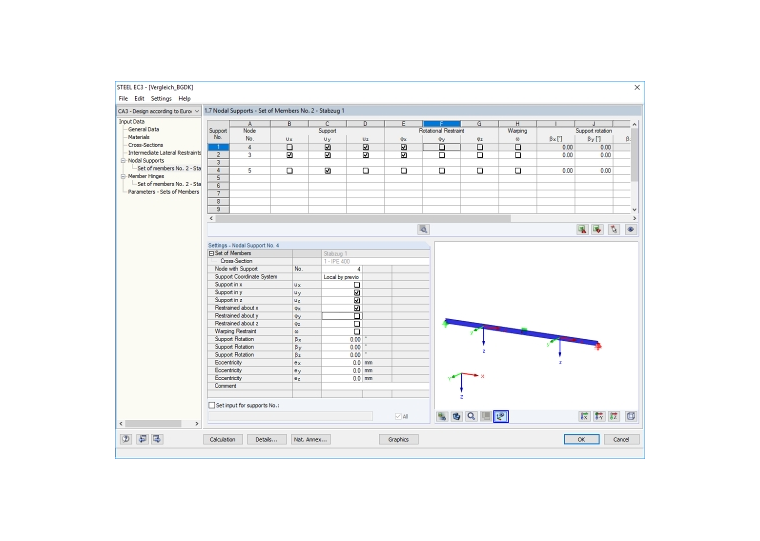Image resolution: width=760 pixels, height=541 pixels.
Task: Open the Edit menu
Action: coord(139,98)
